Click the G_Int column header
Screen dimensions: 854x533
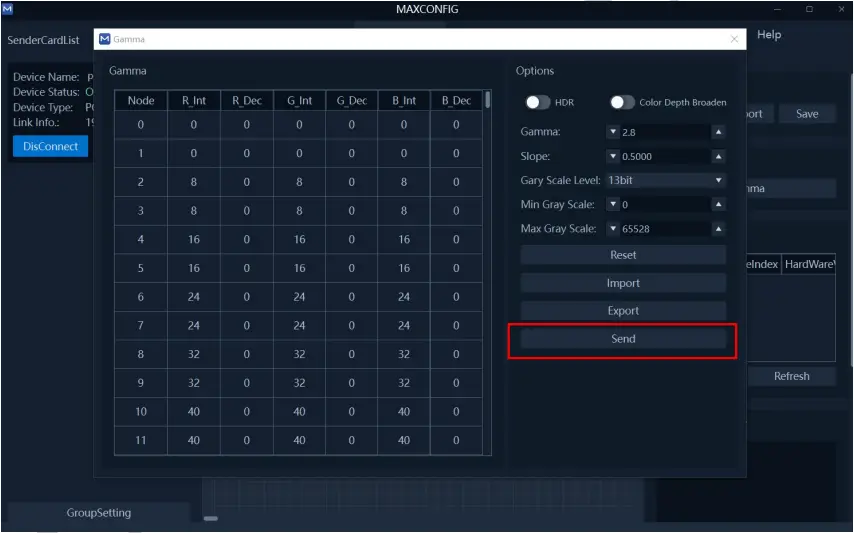tap(299, 101)
